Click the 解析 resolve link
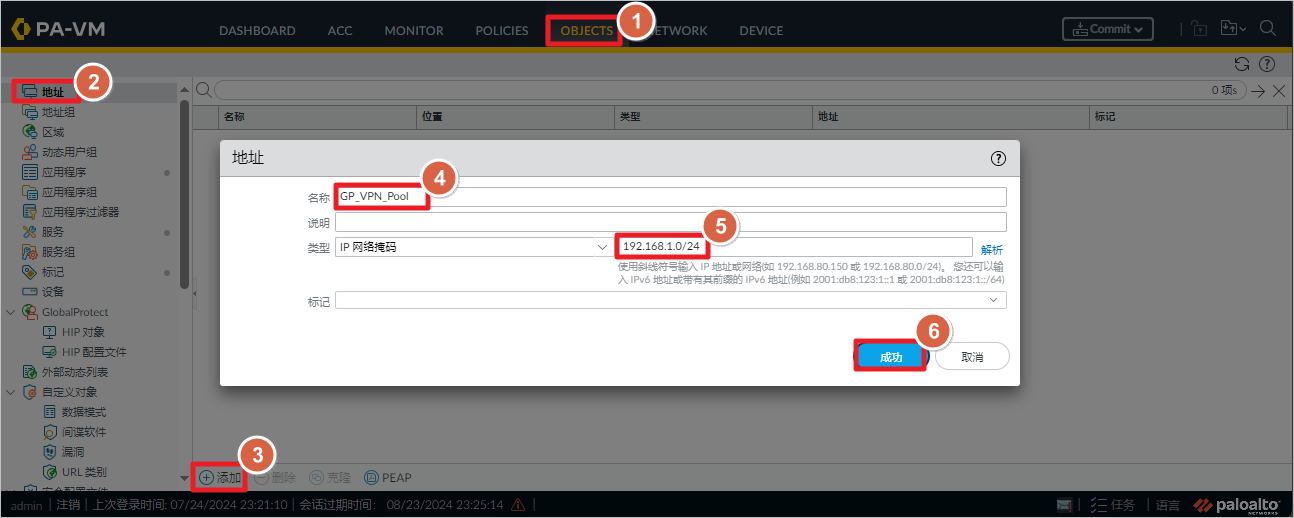 (992, 249)
